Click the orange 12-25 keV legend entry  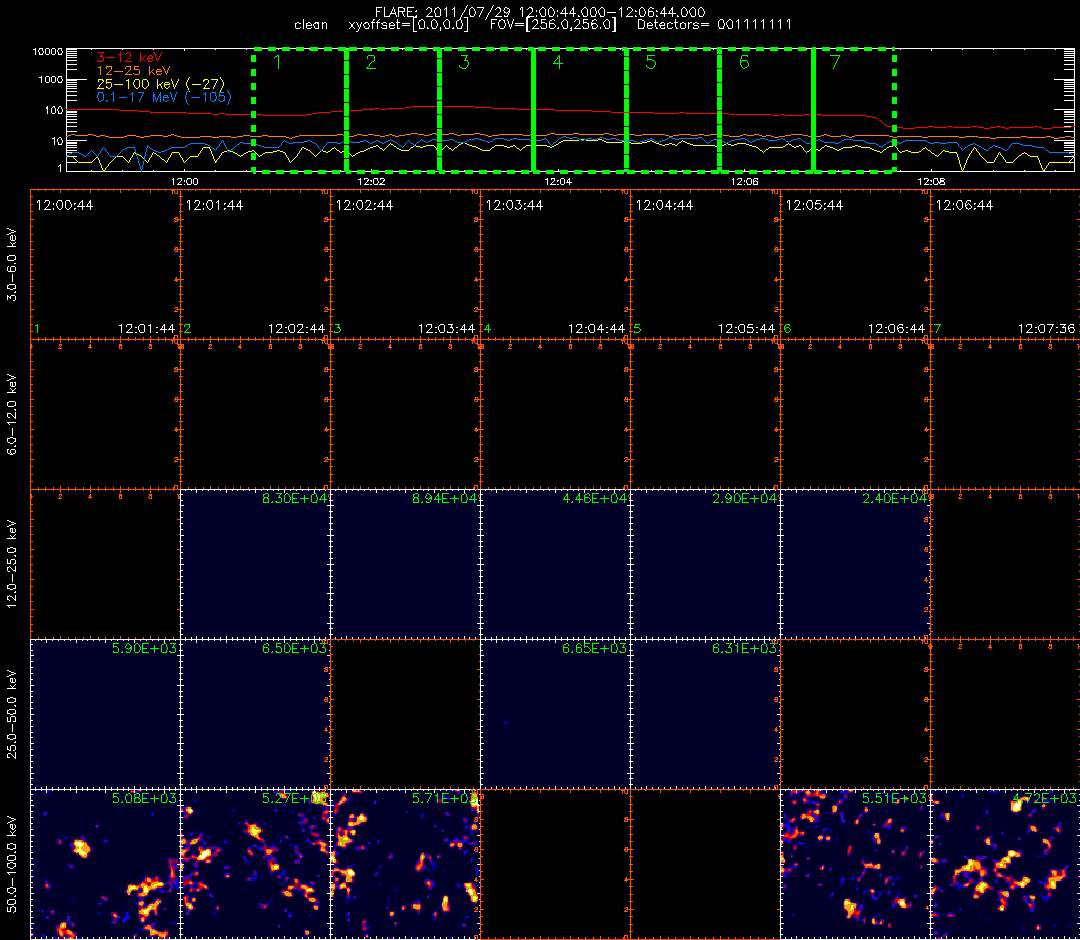(x=133, y=70)
